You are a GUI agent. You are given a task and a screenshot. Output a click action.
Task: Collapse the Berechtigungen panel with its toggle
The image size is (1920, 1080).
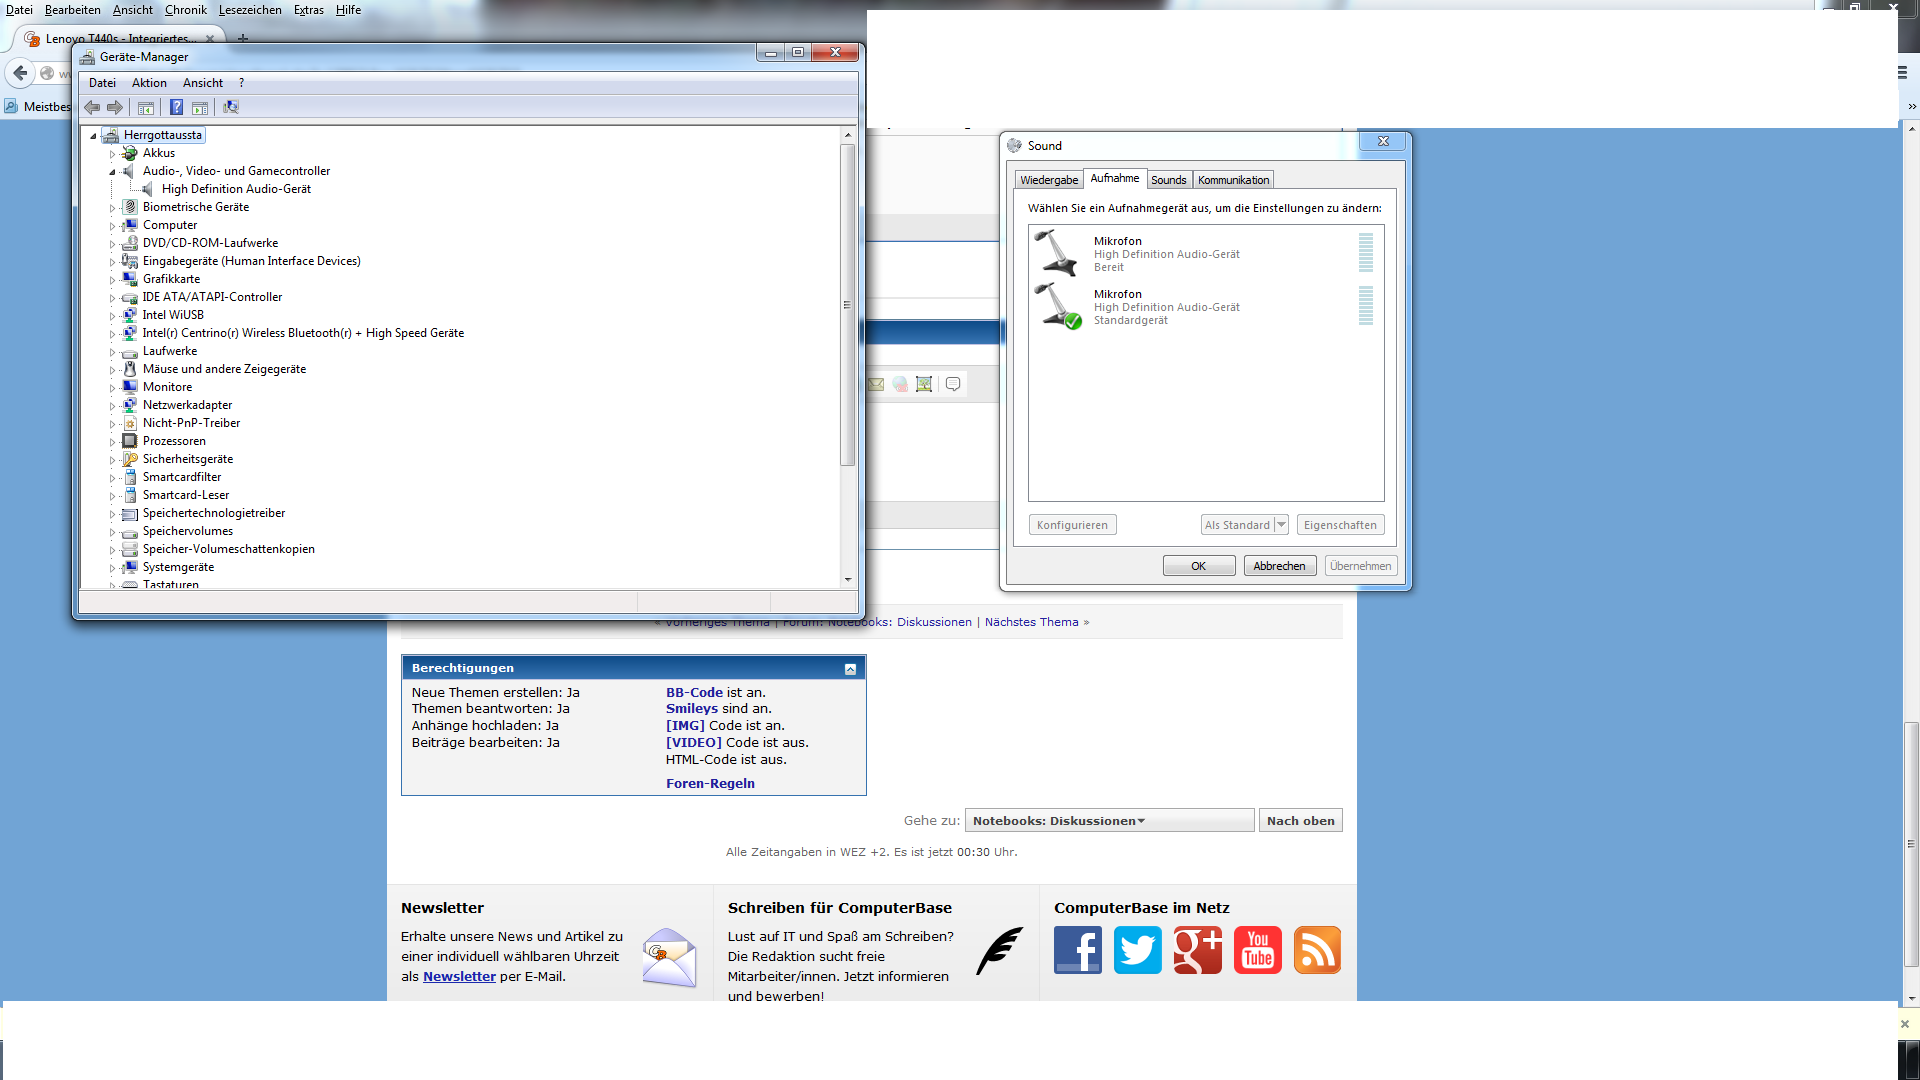(850, 669)
